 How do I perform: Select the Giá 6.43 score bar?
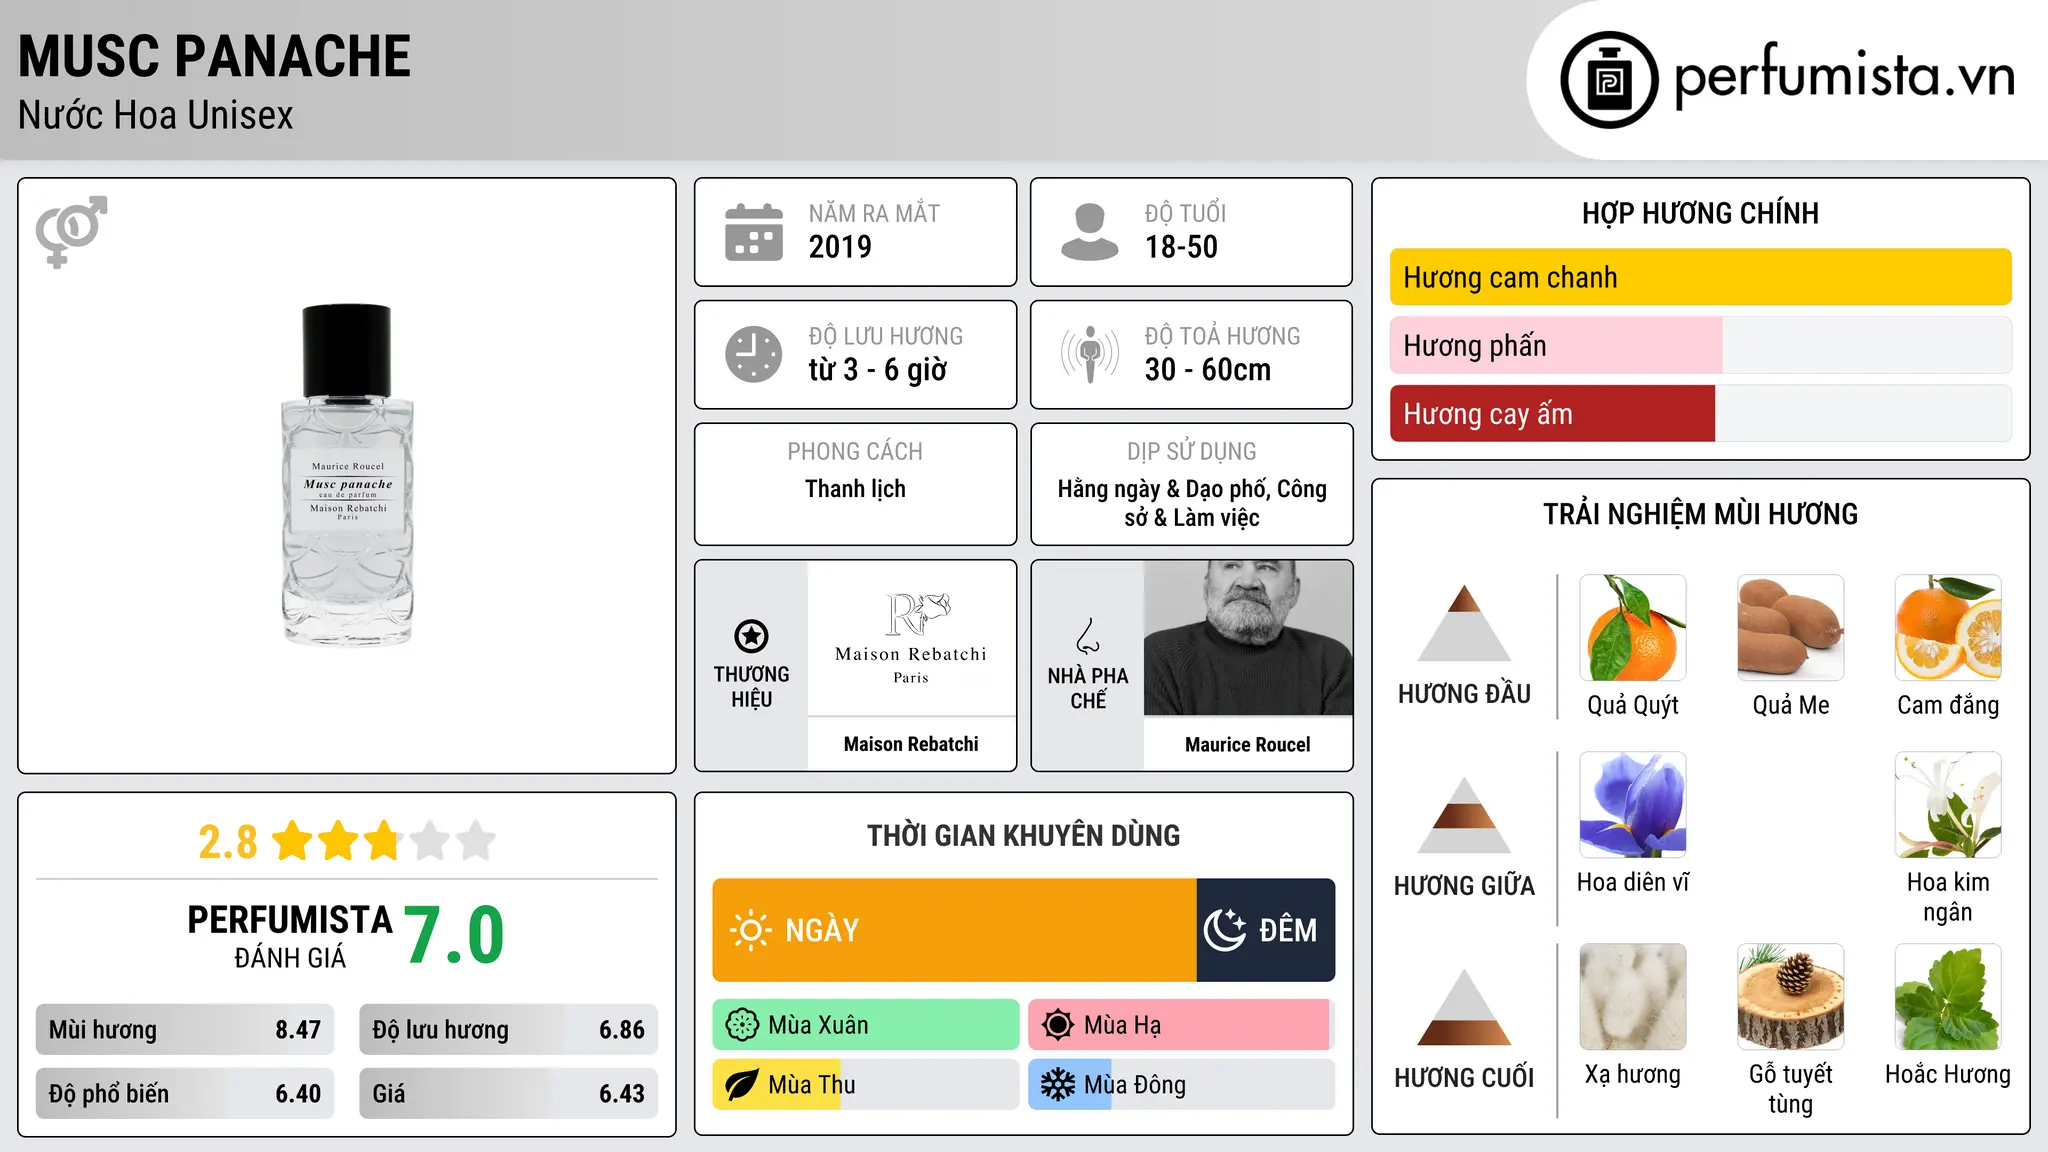(x=508, y=1093)
